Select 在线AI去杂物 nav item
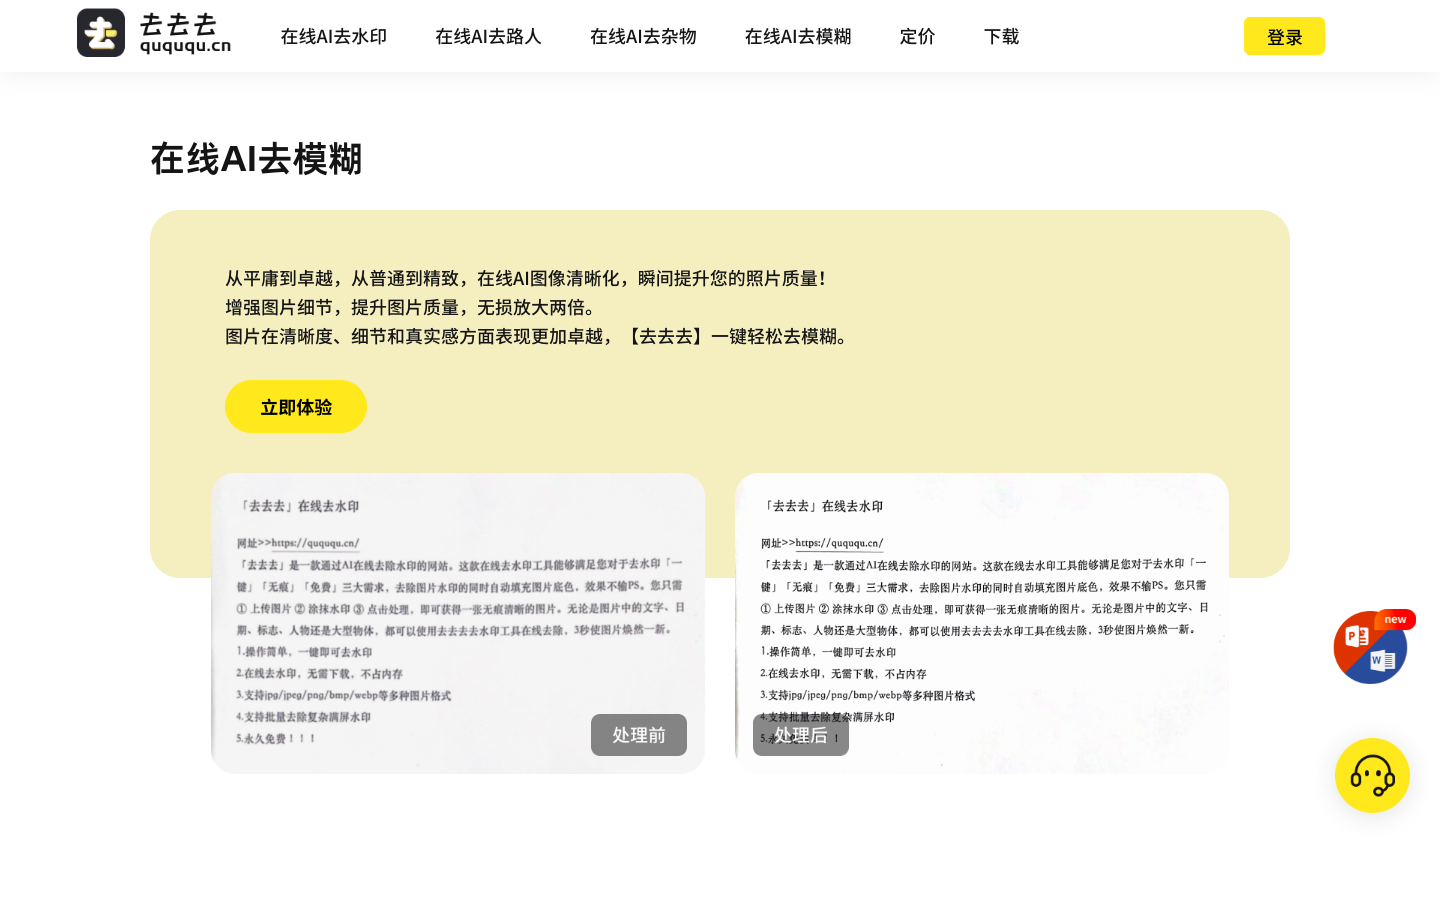Image resolution: width=1440 pixels, height=900 pixels. (643, 37)
